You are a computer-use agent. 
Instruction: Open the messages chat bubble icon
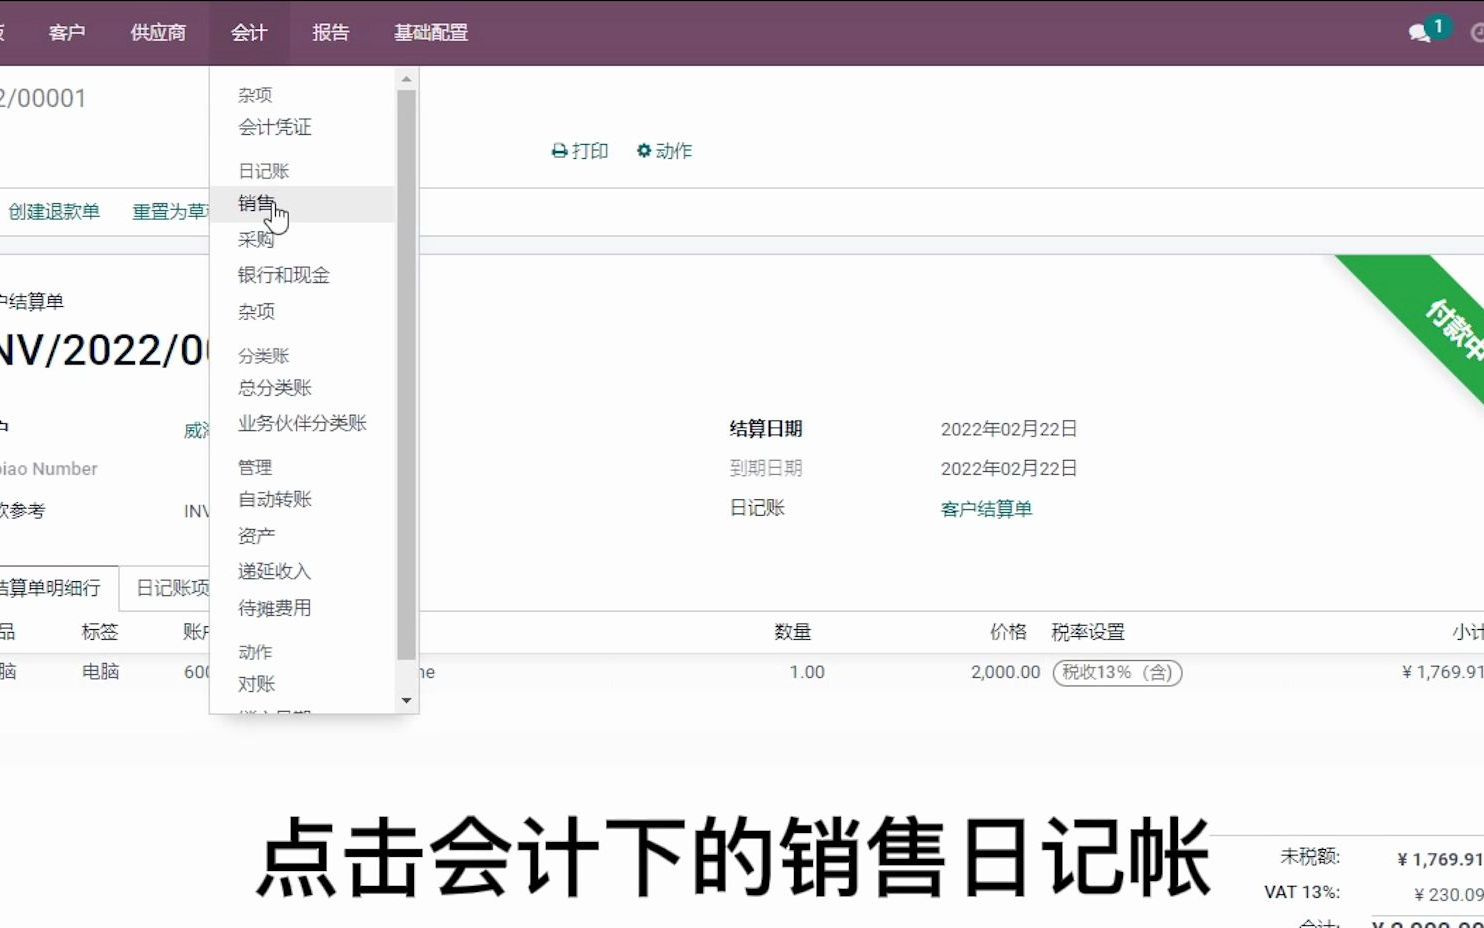click(x=1419, y=33)
